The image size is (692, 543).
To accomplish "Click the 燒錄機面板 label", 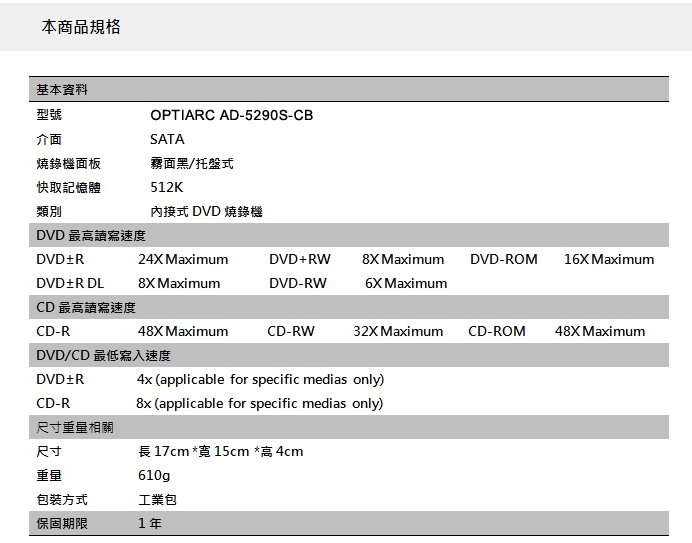I will pyautogui.click(x=68, y=163).
